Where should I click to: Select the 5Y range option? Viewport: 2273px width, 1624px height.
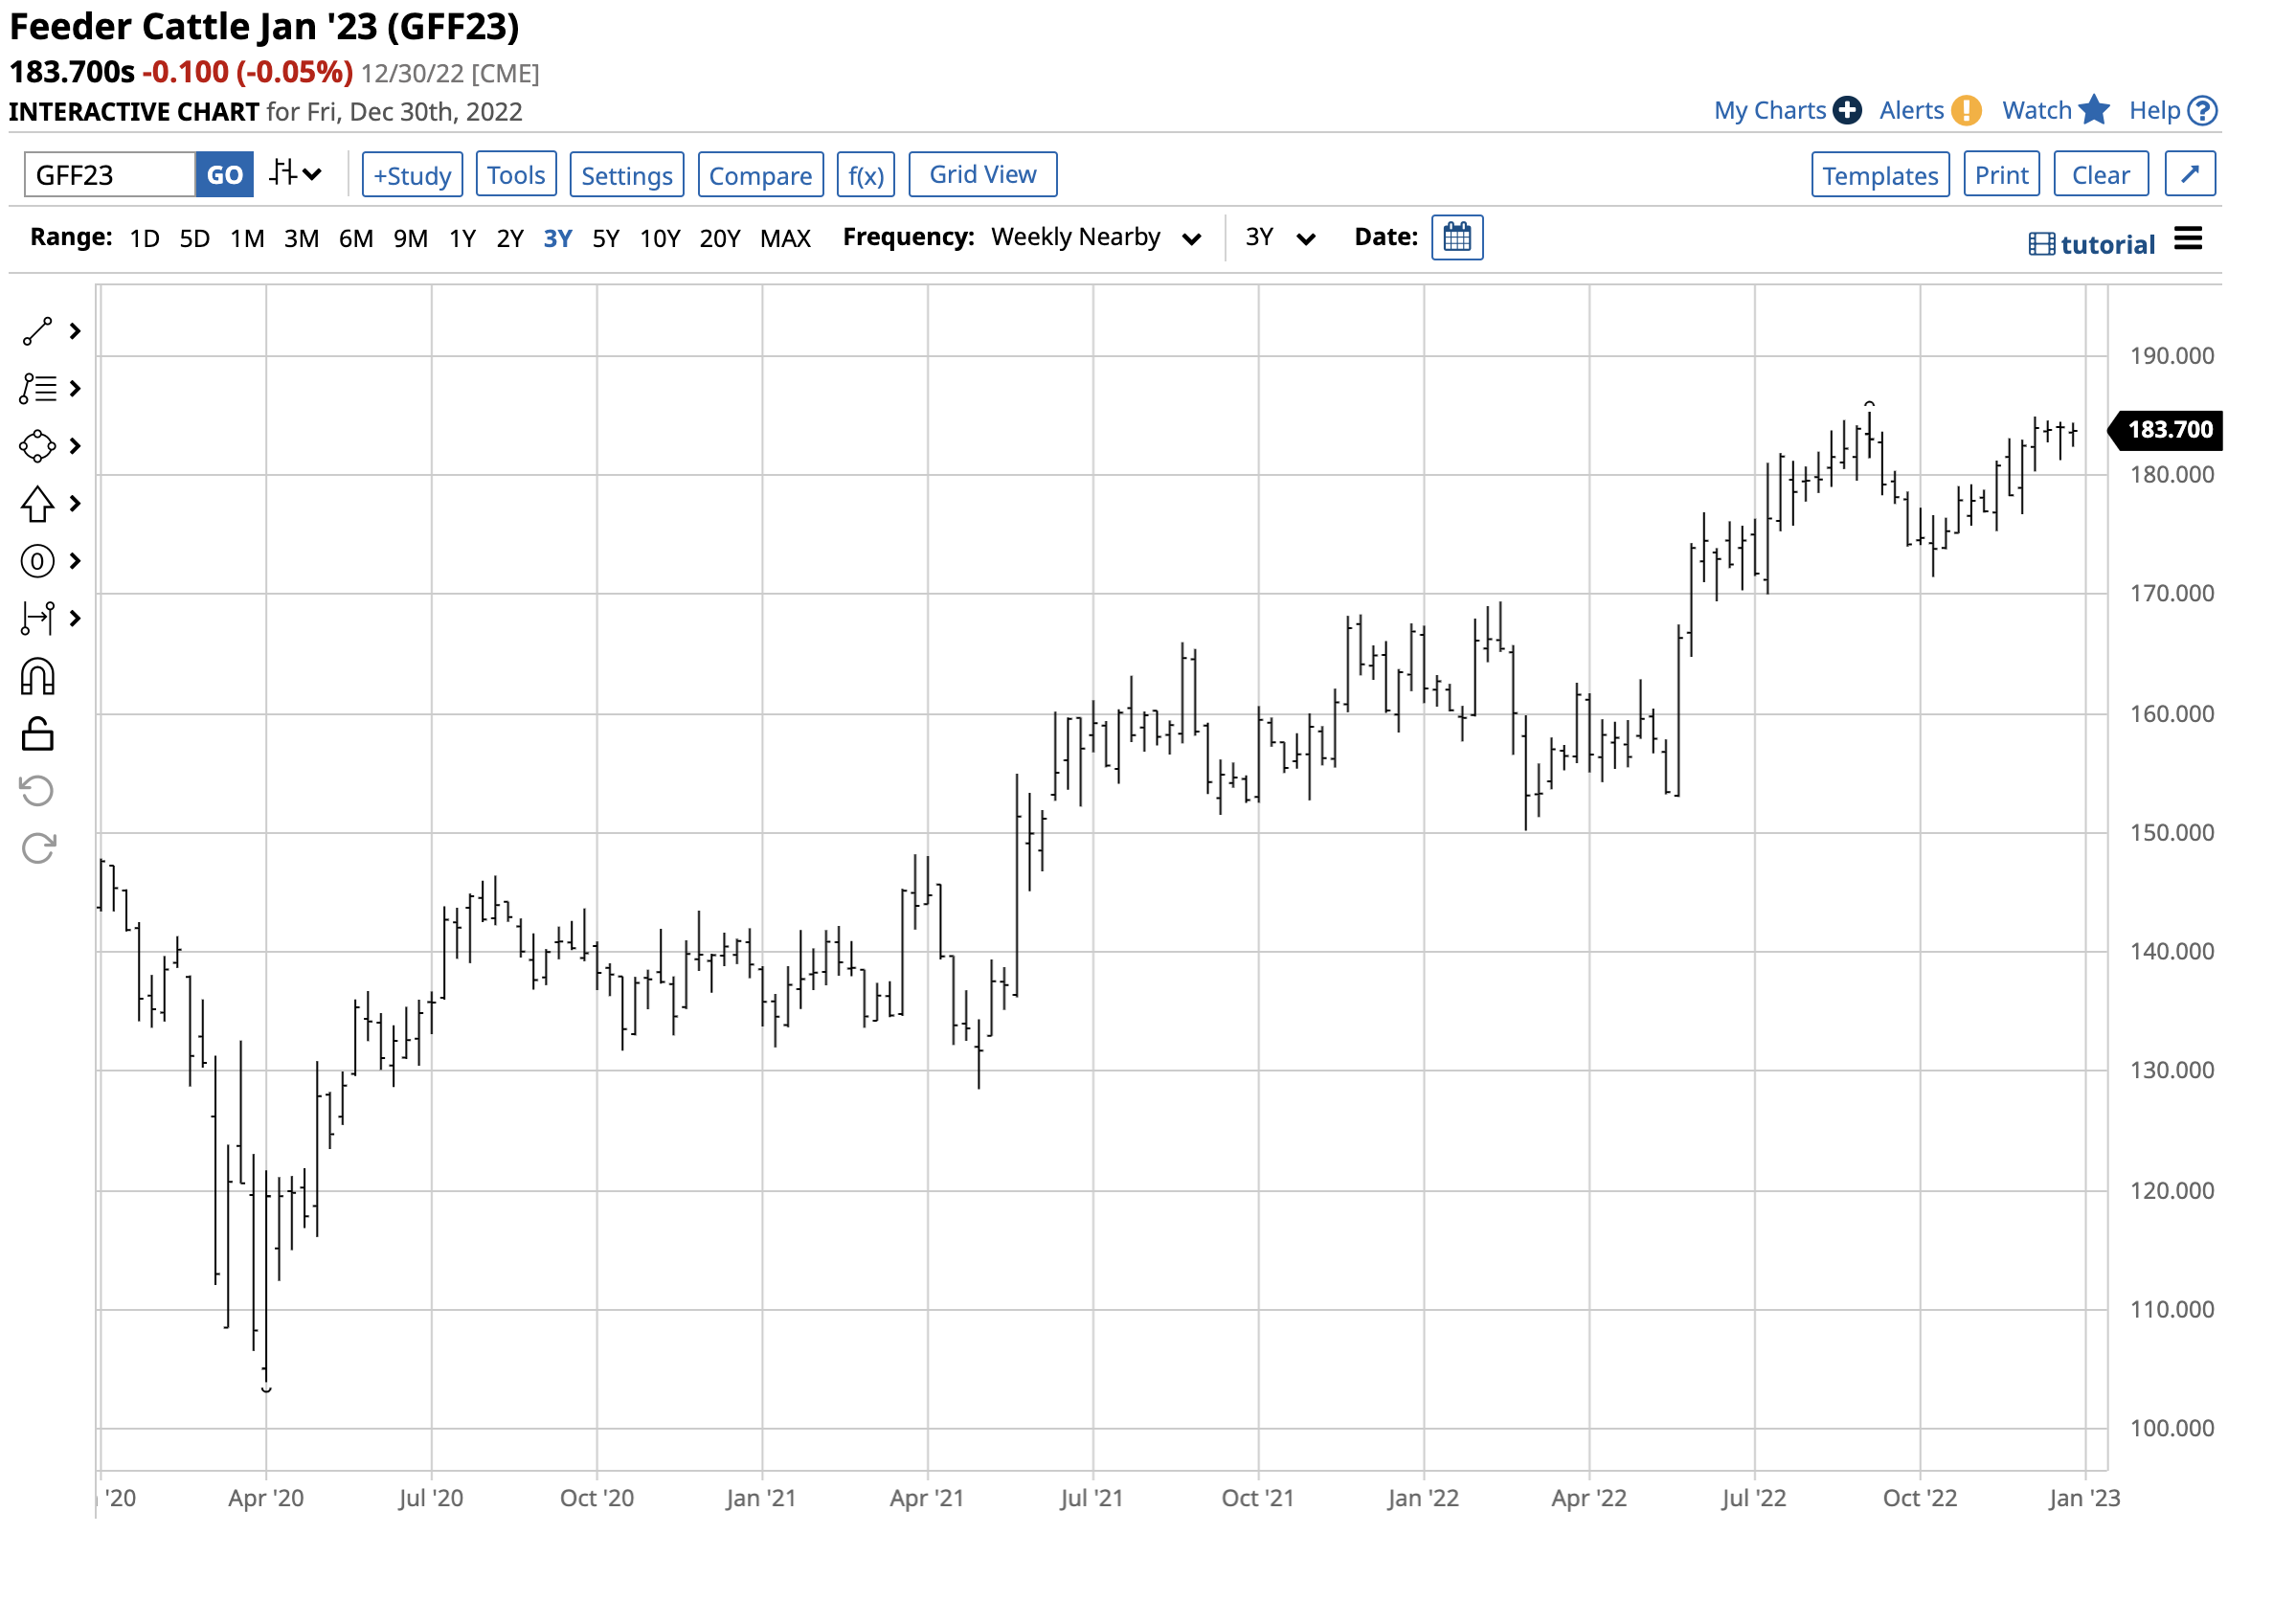point(605,239)
